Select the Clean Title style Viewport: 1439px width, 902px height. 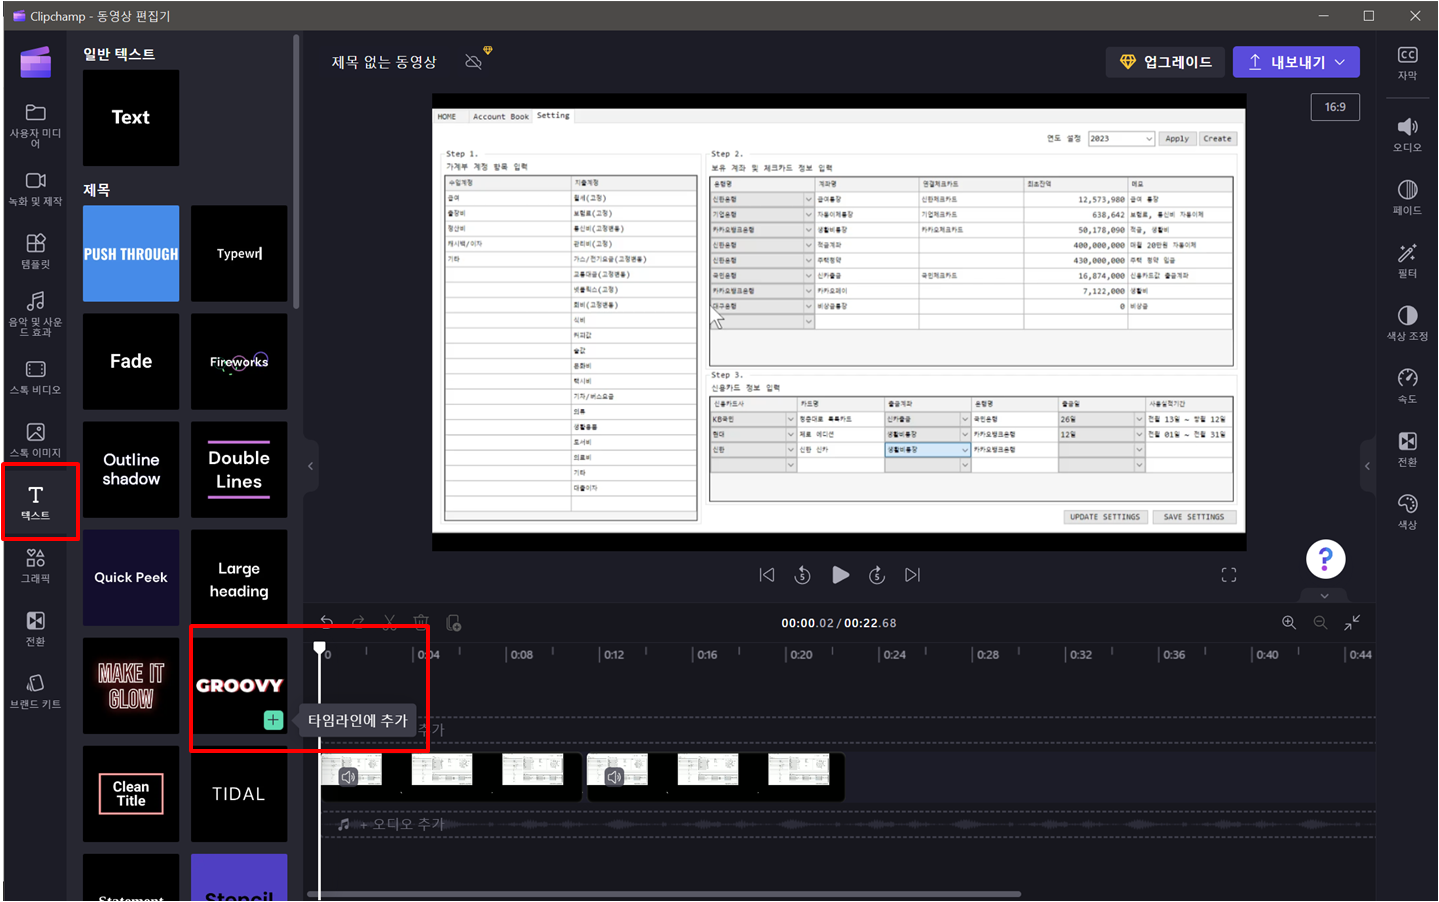(131, 794)
